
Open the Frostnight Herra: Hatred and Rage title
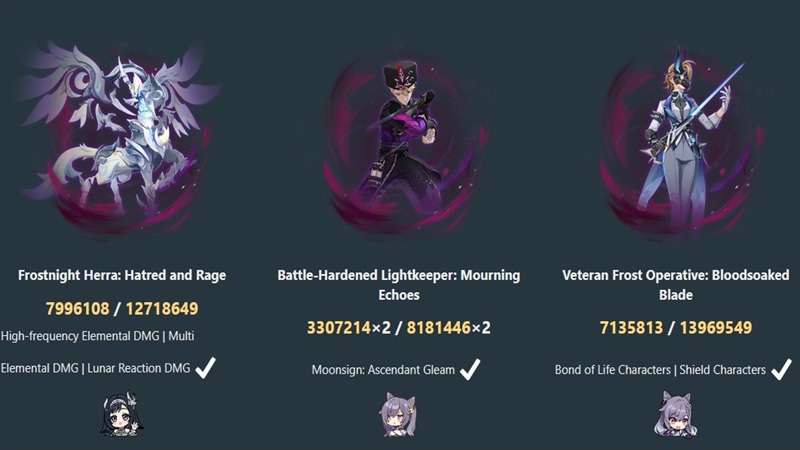122,276
